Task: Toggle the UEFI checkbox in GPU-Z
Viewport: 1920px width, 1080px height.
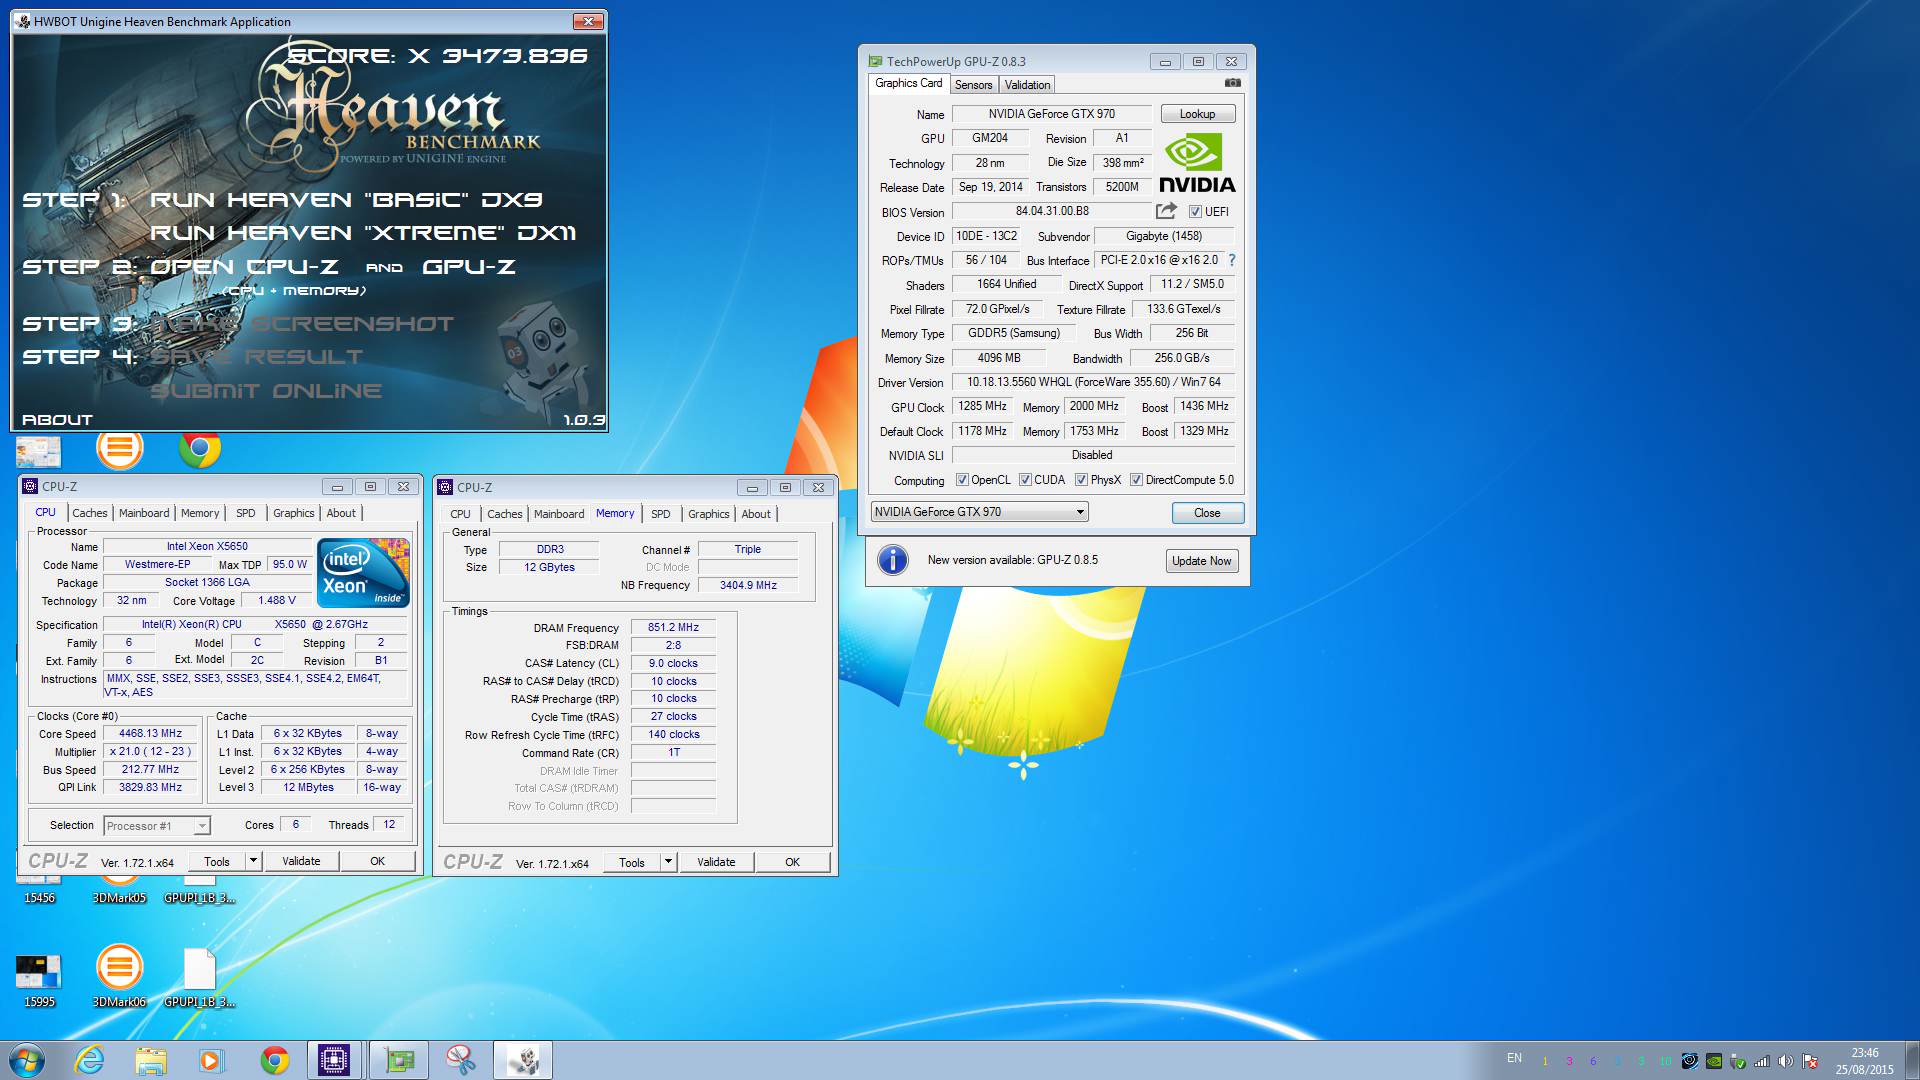Action: click(1195, 211)
